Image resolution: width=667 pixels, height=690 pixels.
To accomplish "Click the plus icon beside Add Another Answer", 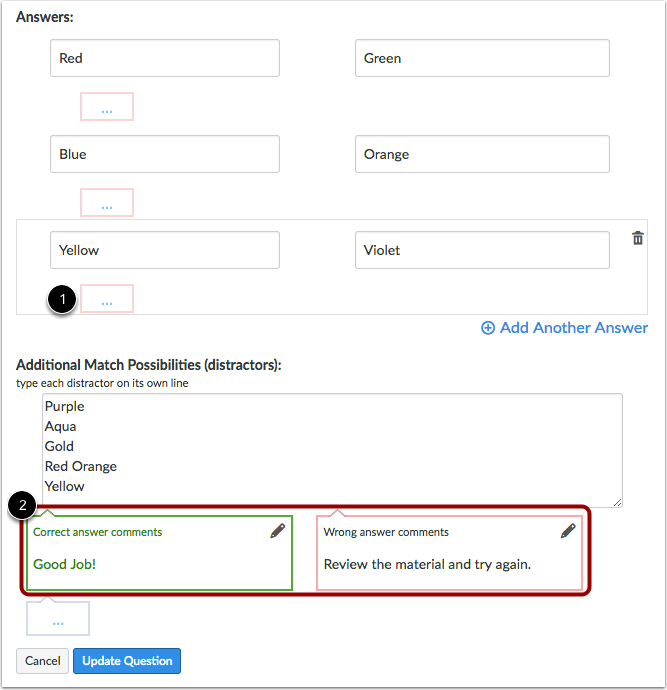I will pos(488,328).
